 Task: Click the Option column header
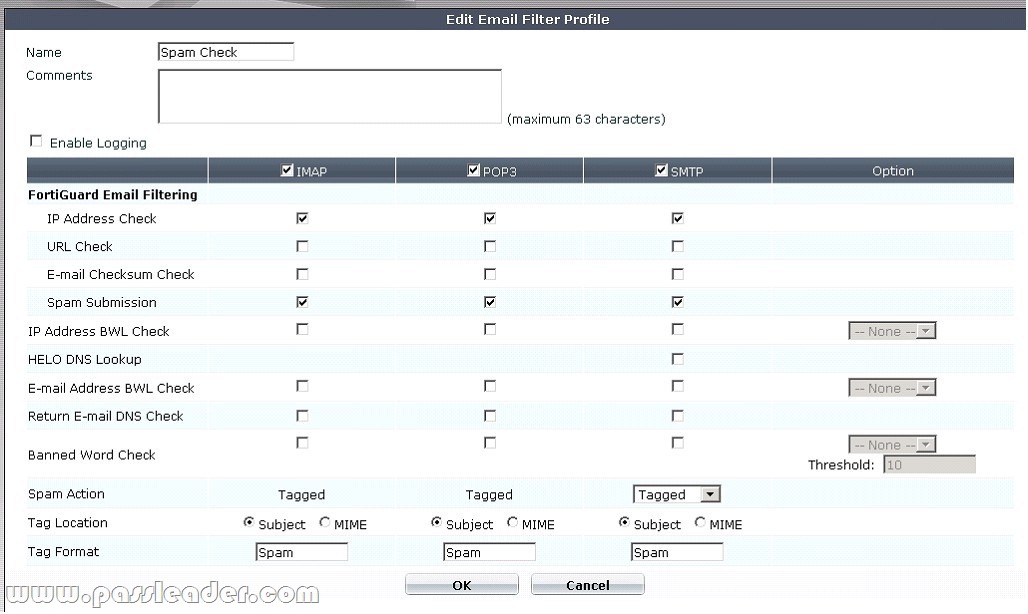point(892,170)
